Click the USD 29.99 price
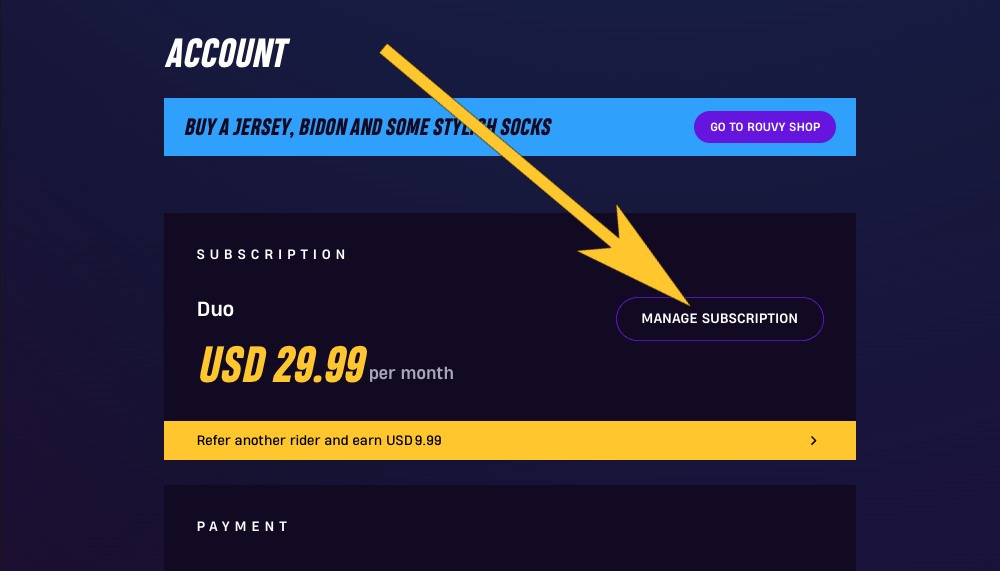The width and height of the screenshot is (1000, 571). coord(283,364)
